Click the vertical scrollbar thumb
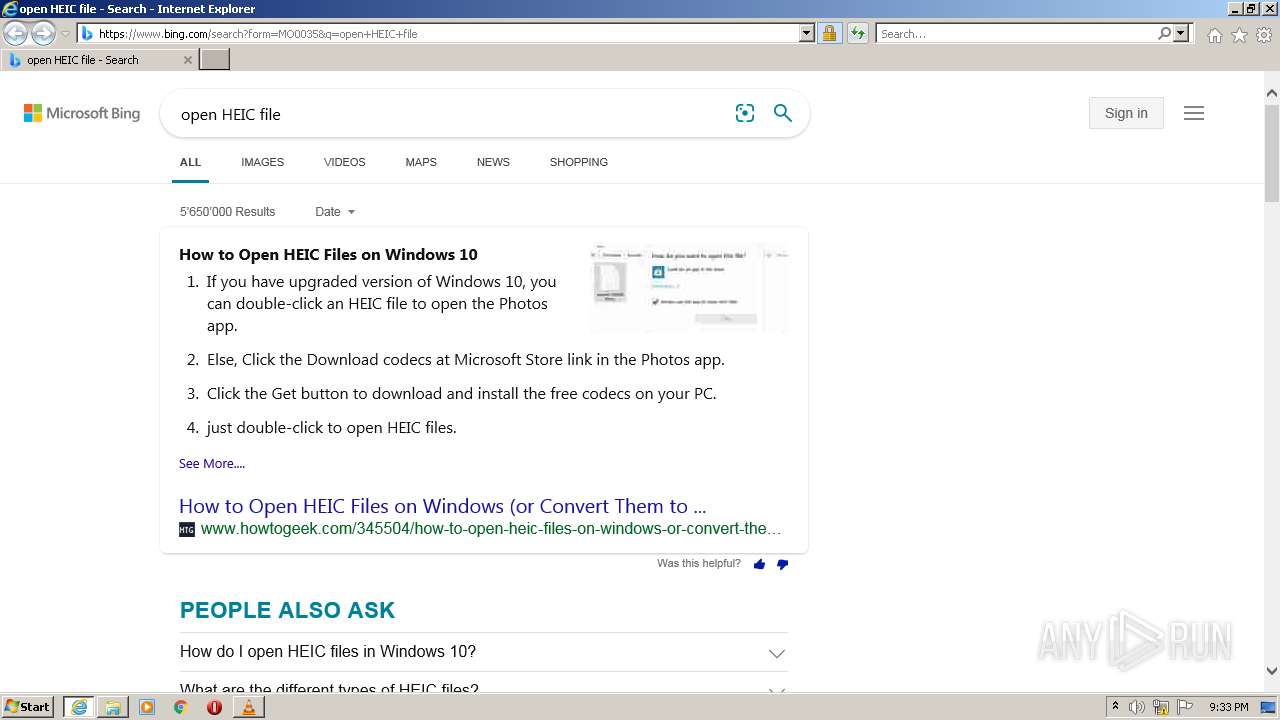 pos(1272,153)
